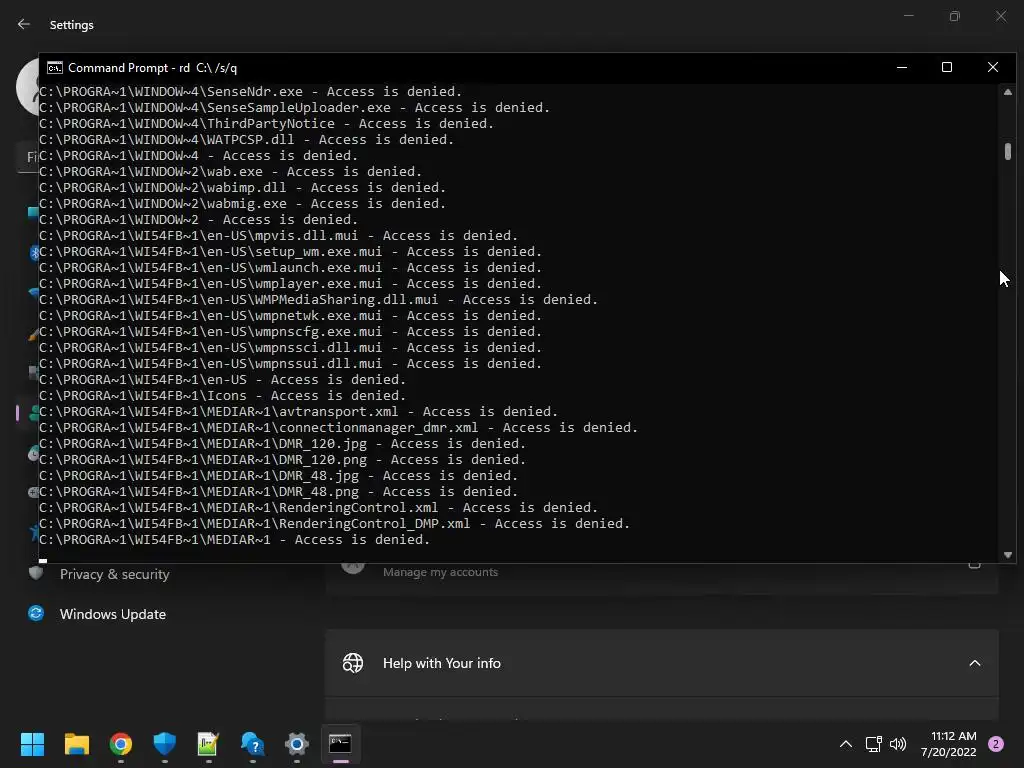Click the Command Prompt scrollbar thumb
Image resolution: width=1024 pixels, height=768 pixels.
pyautogui.click(x=1008, y=151)
